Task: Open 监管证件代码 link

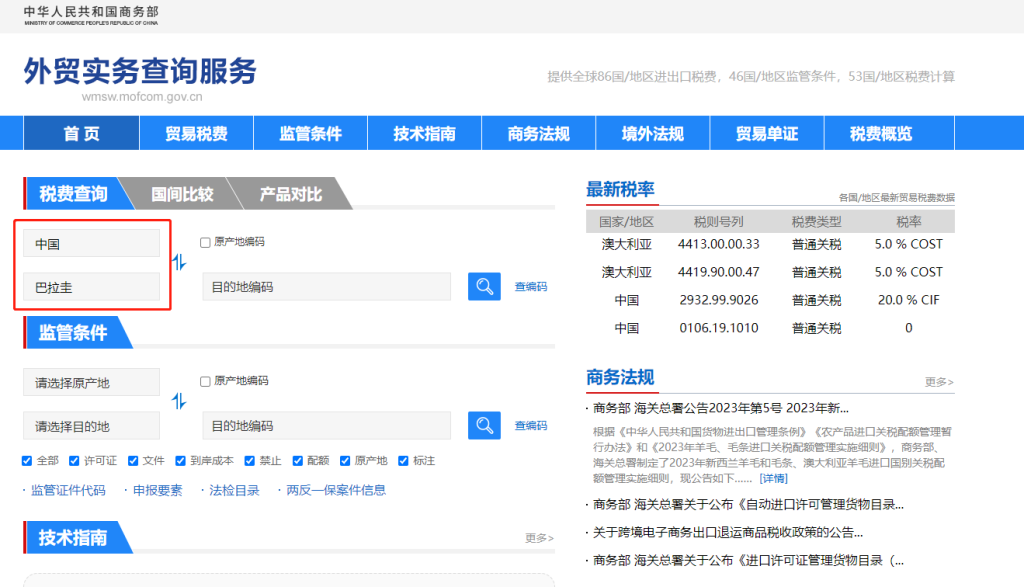Action: [68, 490]
